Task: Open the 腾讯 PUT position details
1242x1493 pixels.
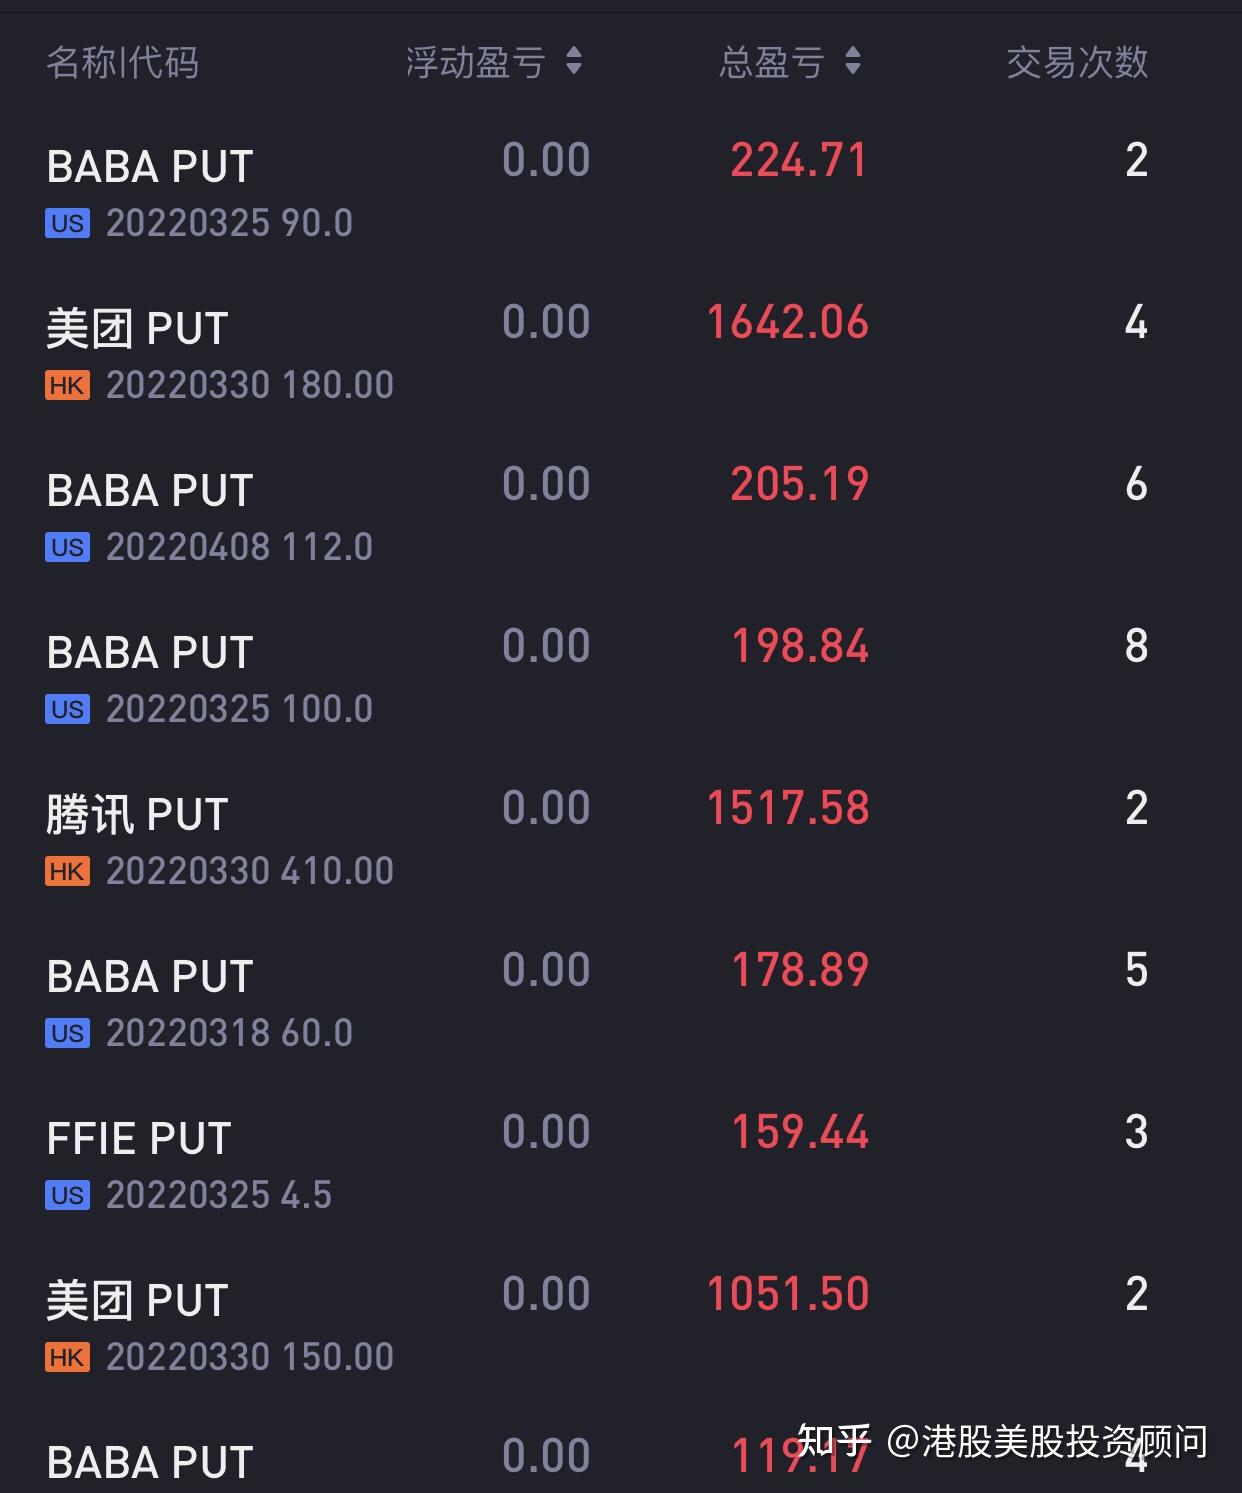Action: (x=621, y=840)
